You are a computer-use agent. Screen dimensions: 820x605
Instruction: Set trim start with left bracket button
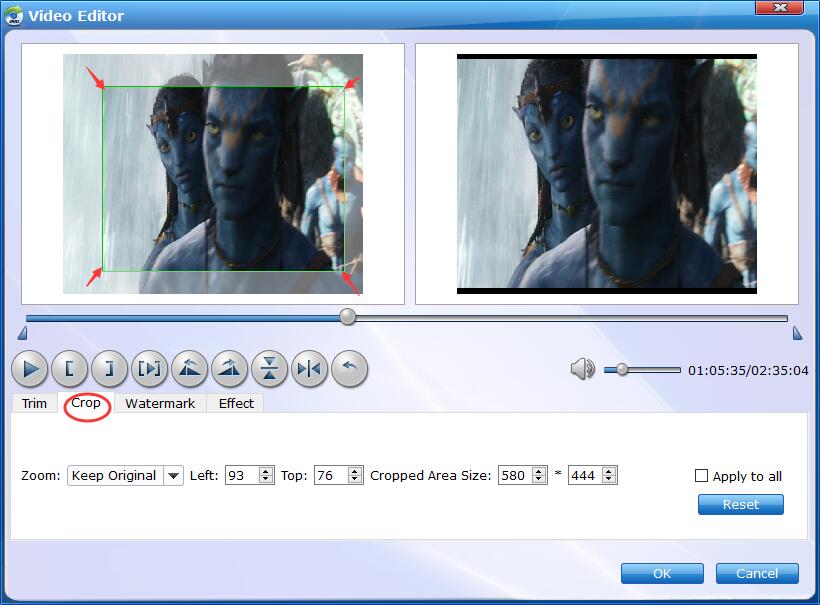tap(70, 369)
